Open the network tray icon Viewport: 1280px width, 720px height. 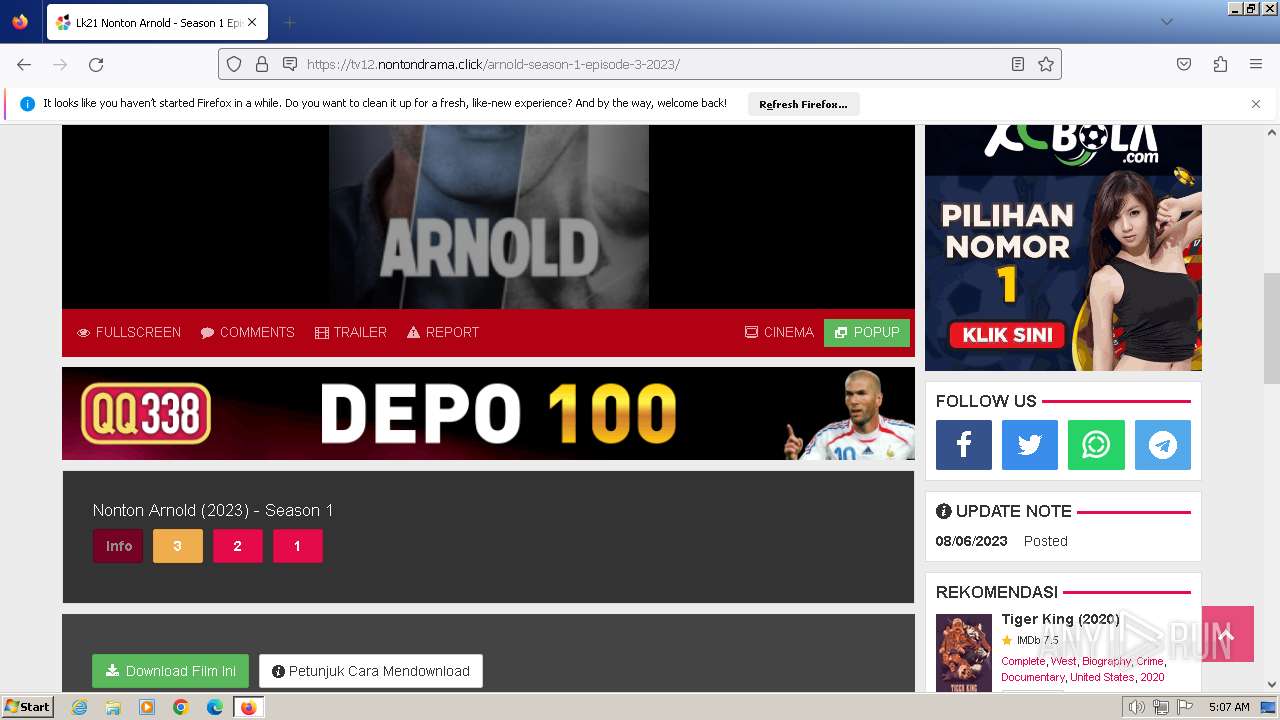coord(1161,707)
